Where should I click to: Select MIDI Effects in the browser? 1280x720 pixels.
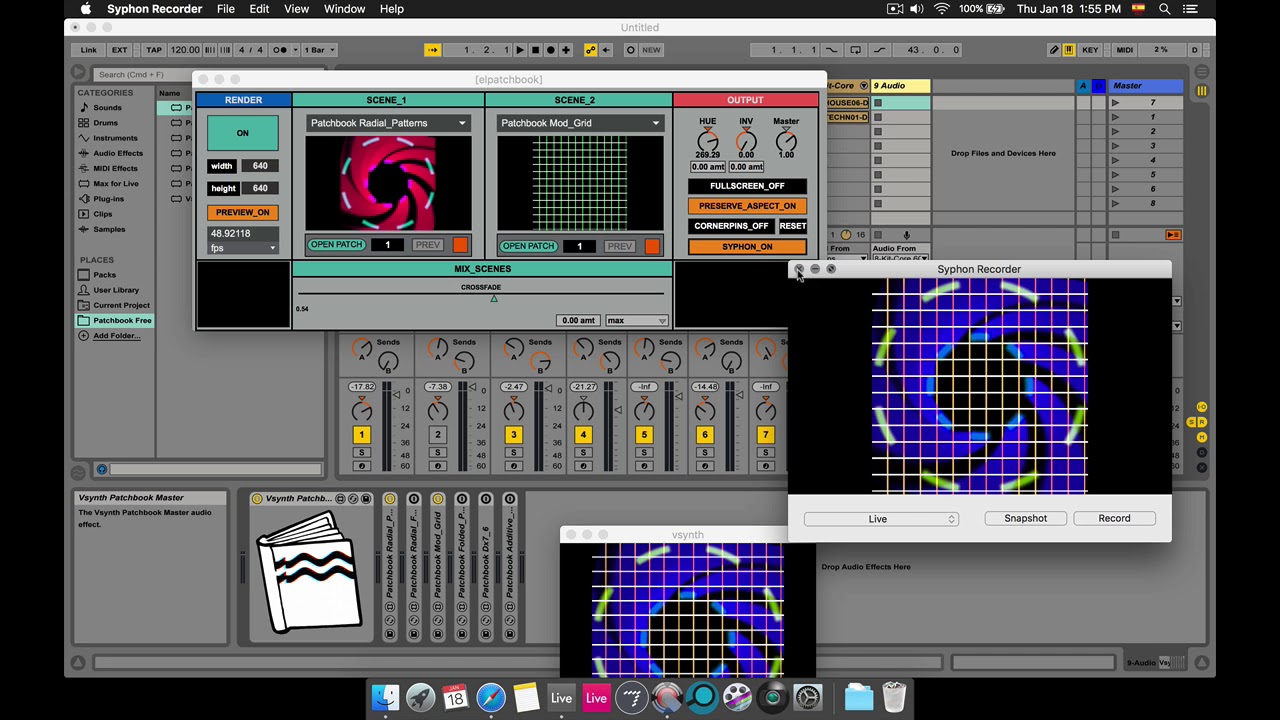tap(115, 168)
